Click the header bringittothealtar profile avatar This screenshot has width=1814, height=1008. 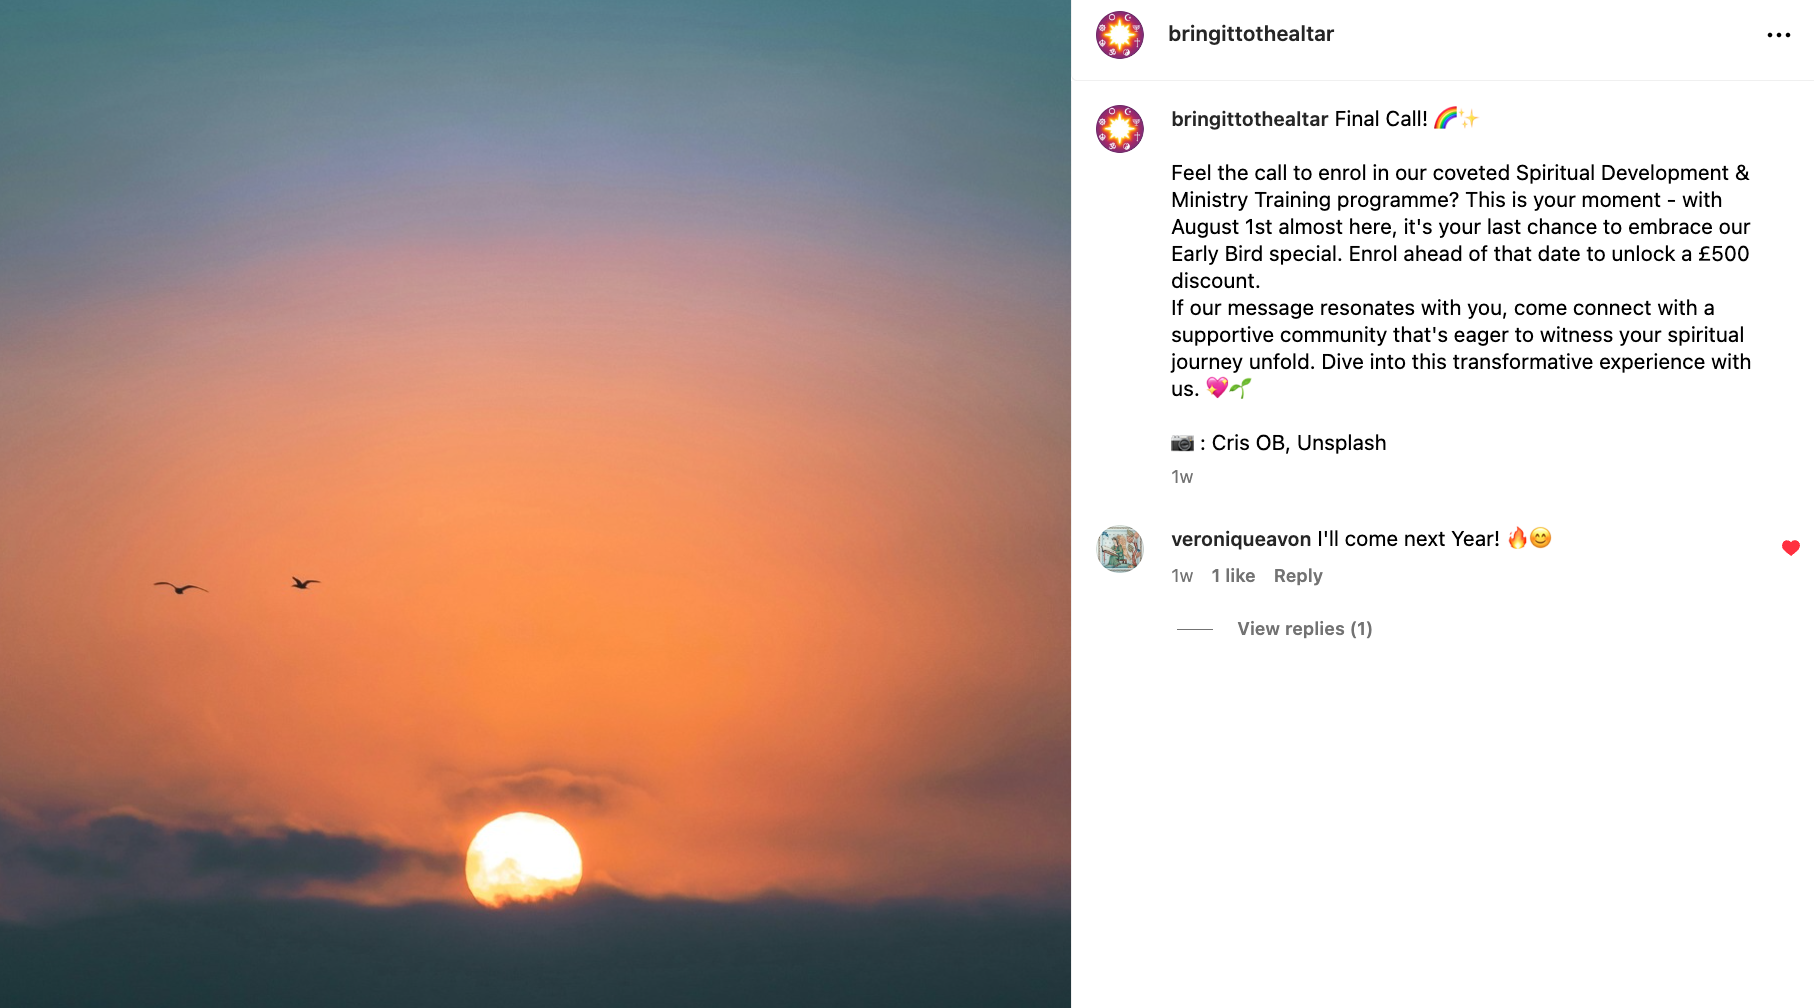[1120, 35]
